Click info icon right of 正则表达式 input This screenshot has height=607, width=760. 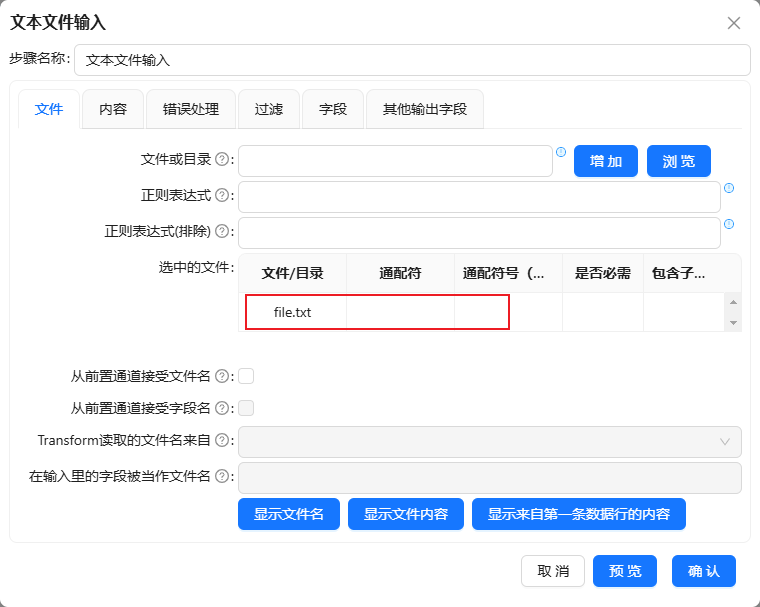(729, 188)
